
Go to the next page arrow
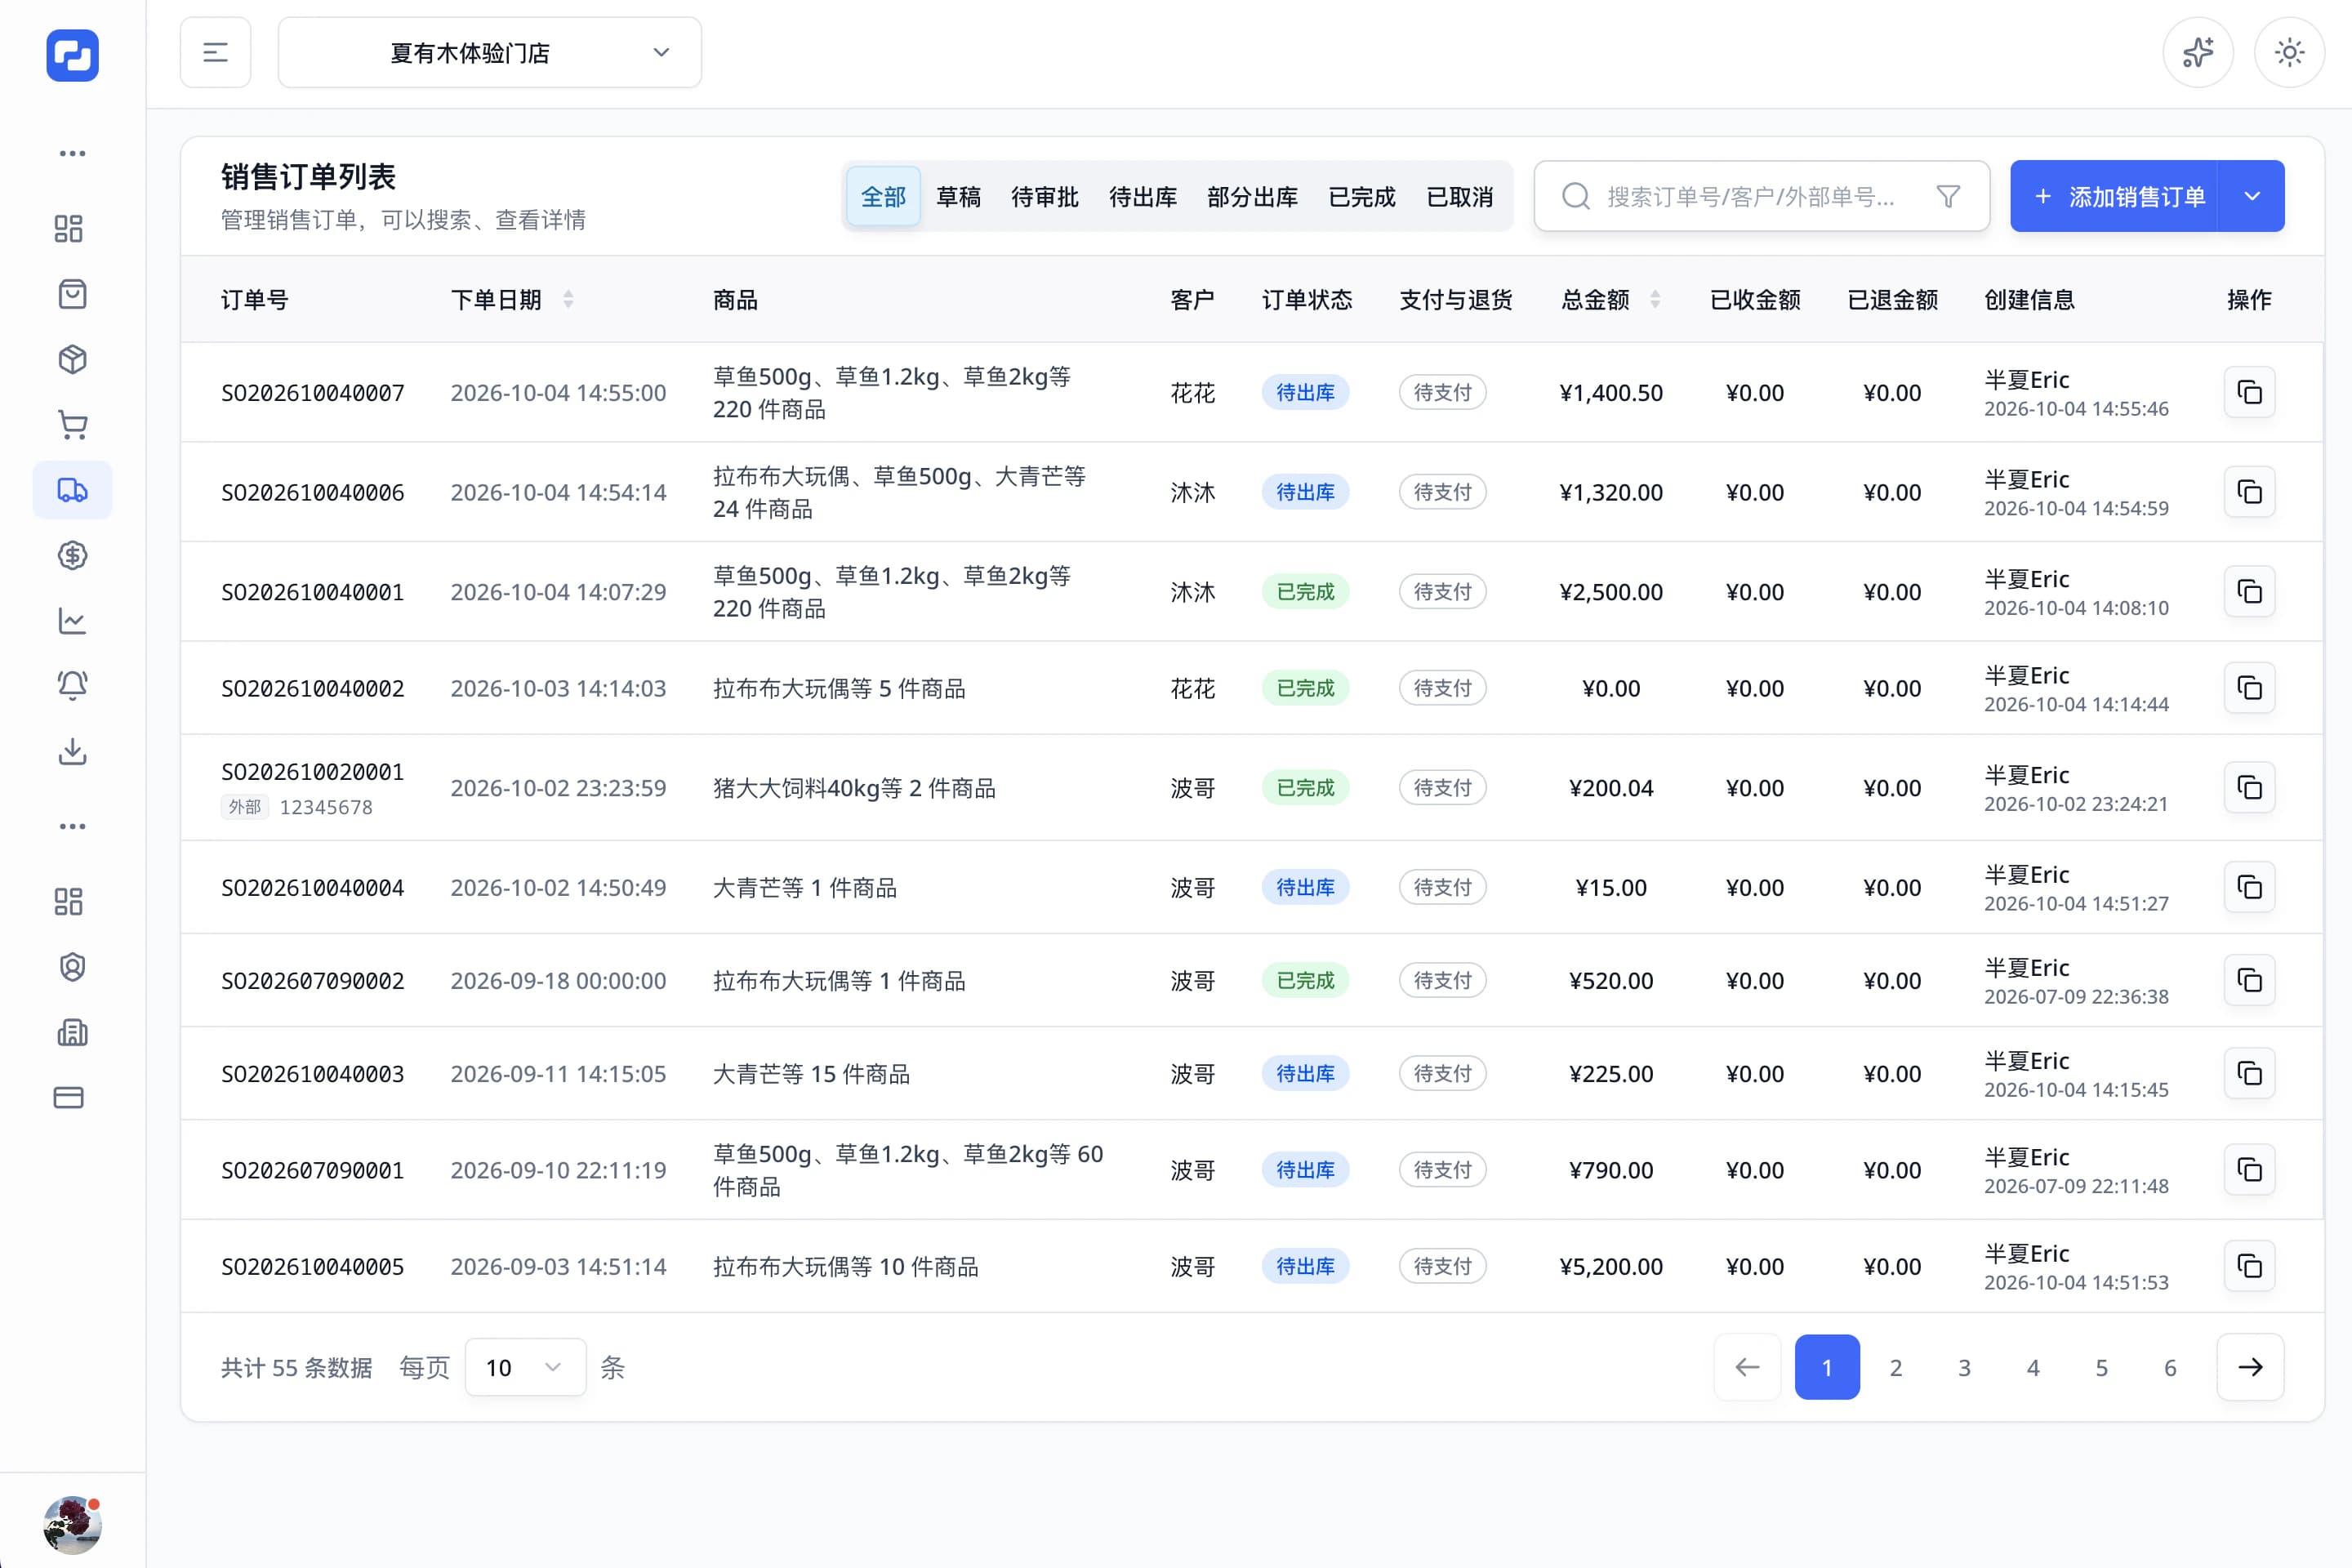click(2250, 1367)
